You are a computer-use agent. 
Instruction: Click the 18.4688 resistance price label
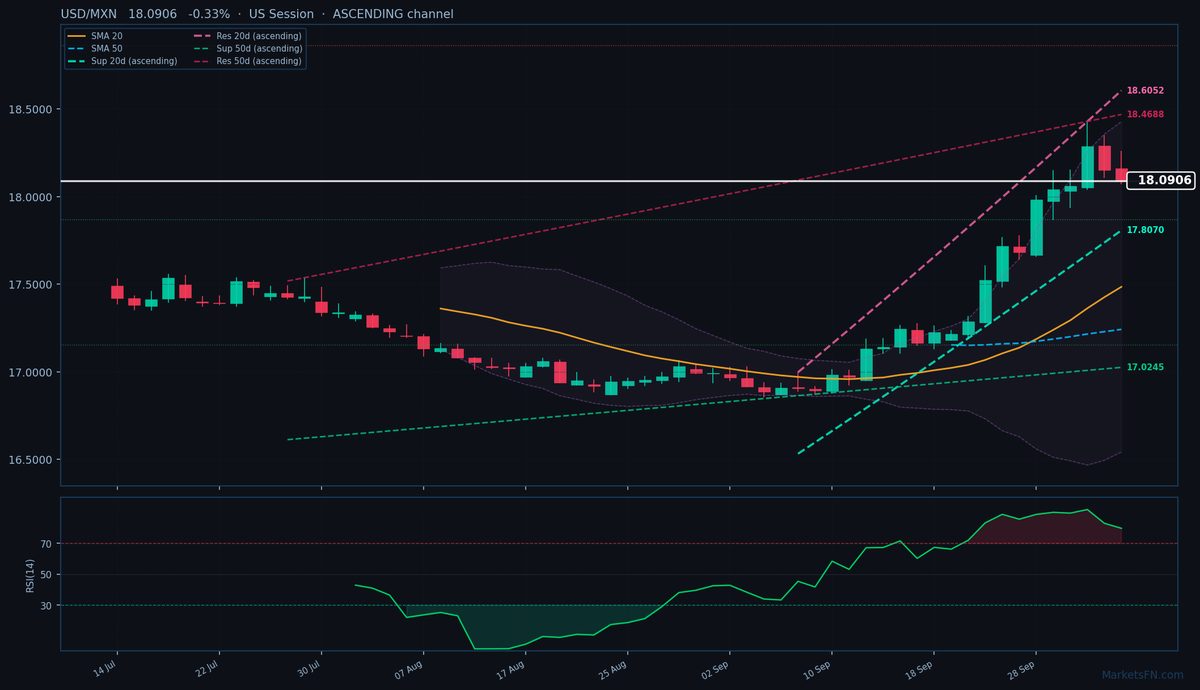(x=1145, y=115)
